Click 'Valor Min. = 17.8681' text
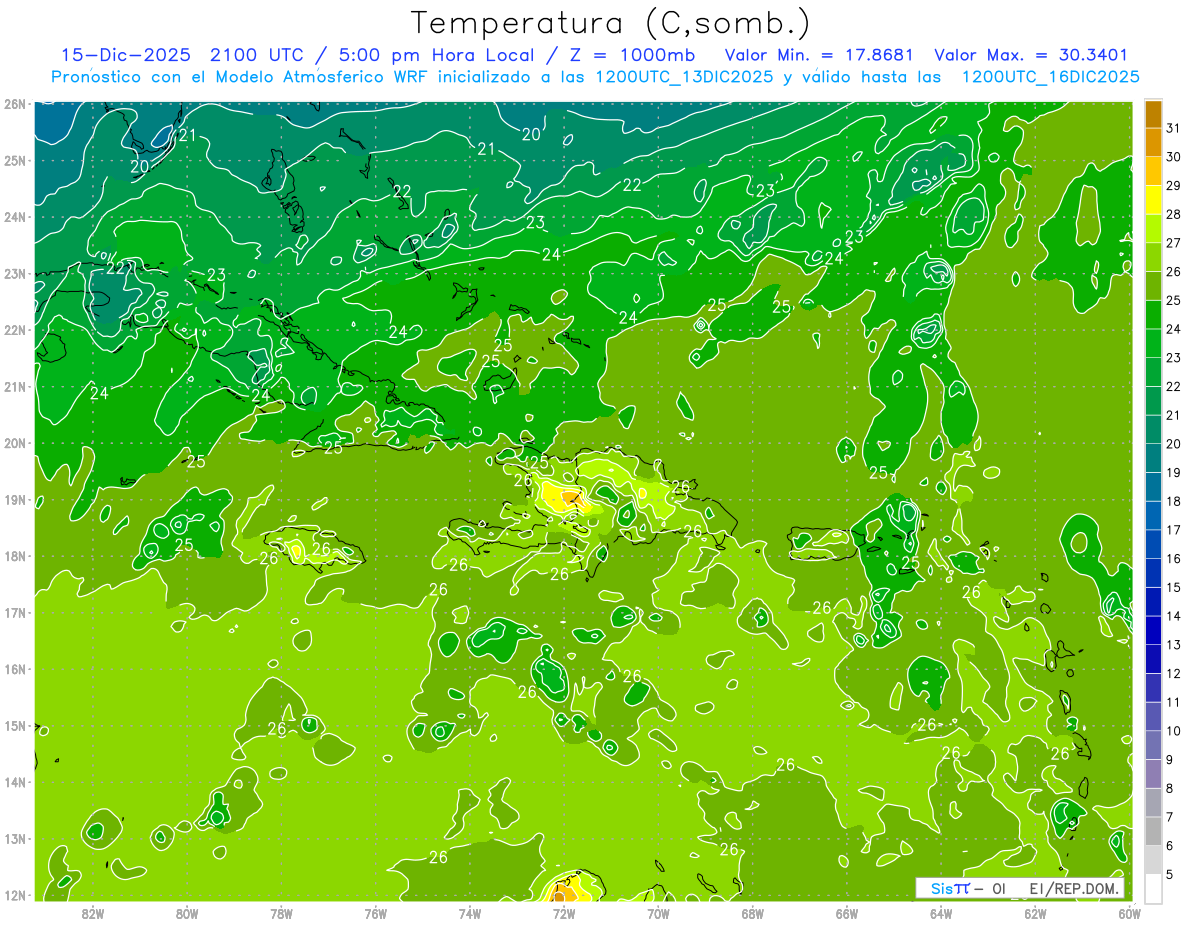 (x=820, y=55)
